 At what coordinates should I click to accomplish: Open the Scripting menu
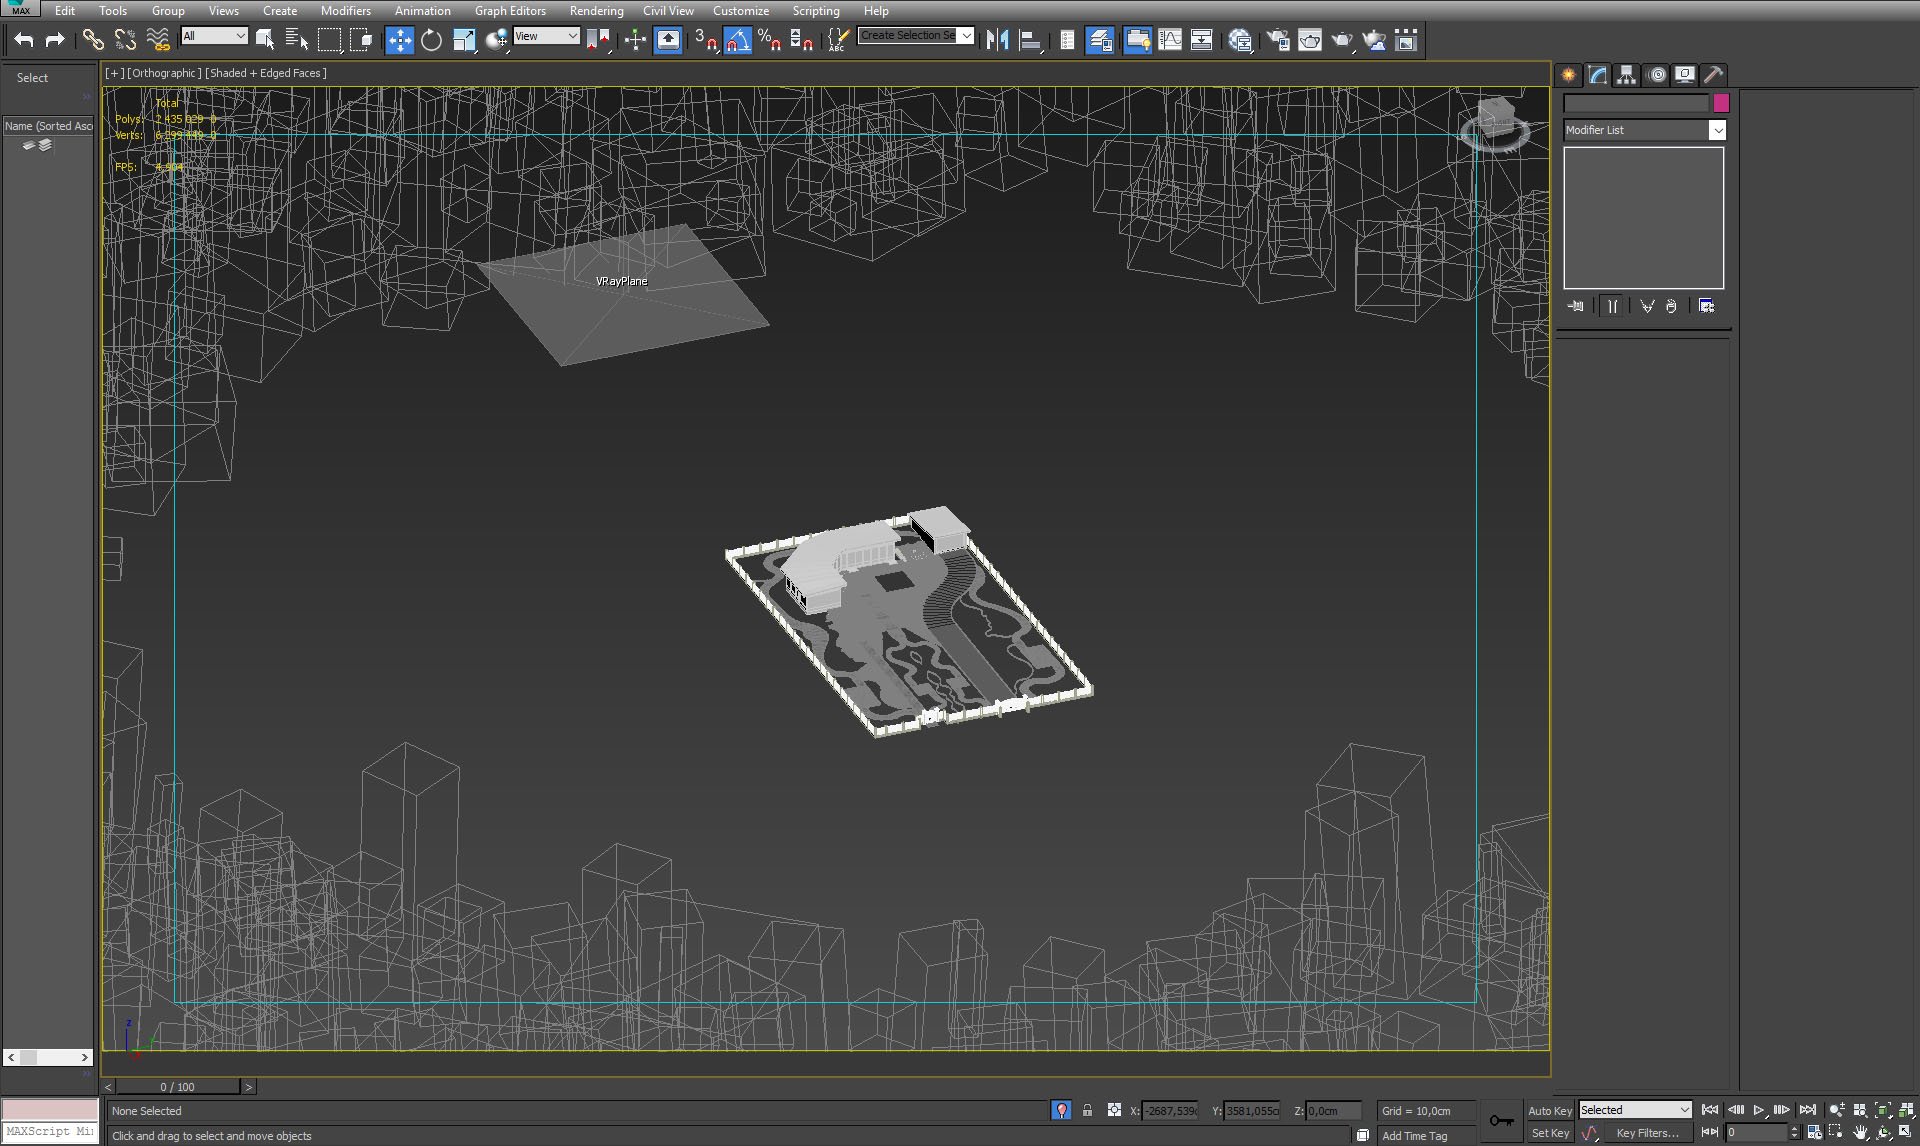click(816, 10)
